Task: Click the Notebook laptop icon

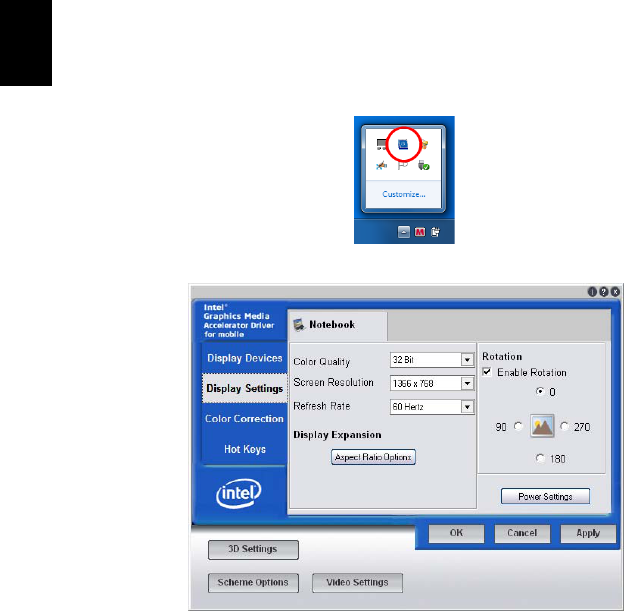Action: (x=299, y=324)
